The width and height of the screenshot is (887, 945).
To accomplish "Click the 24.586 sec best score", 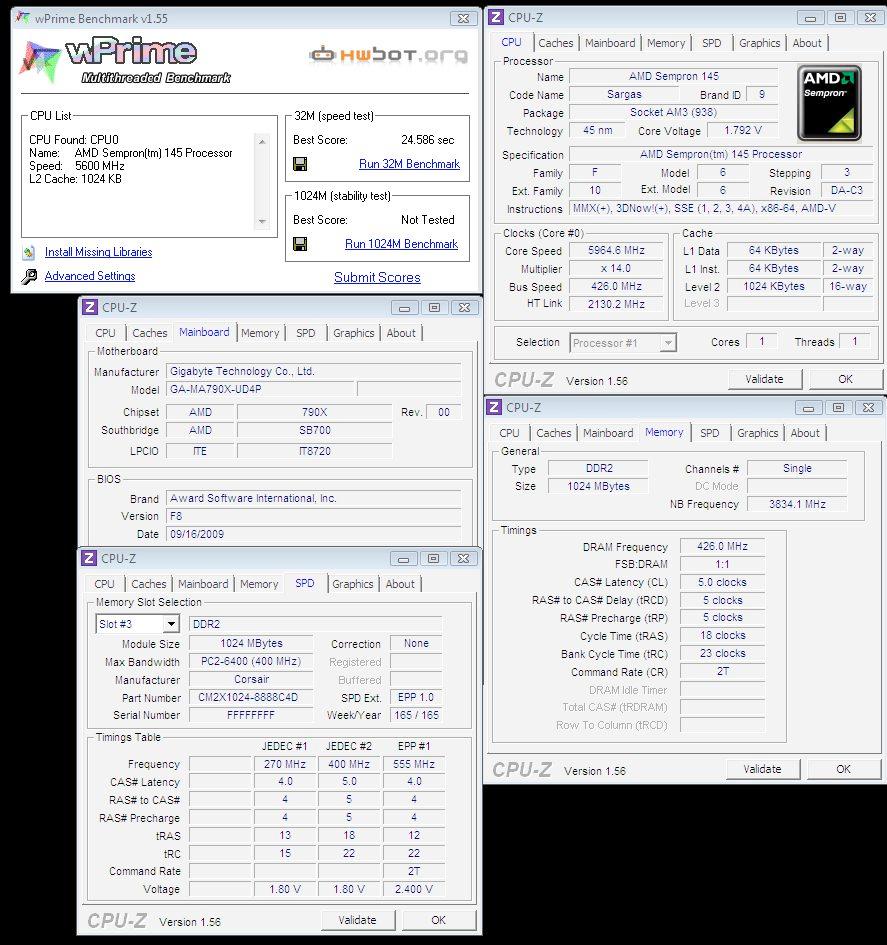I will point(428,140).
